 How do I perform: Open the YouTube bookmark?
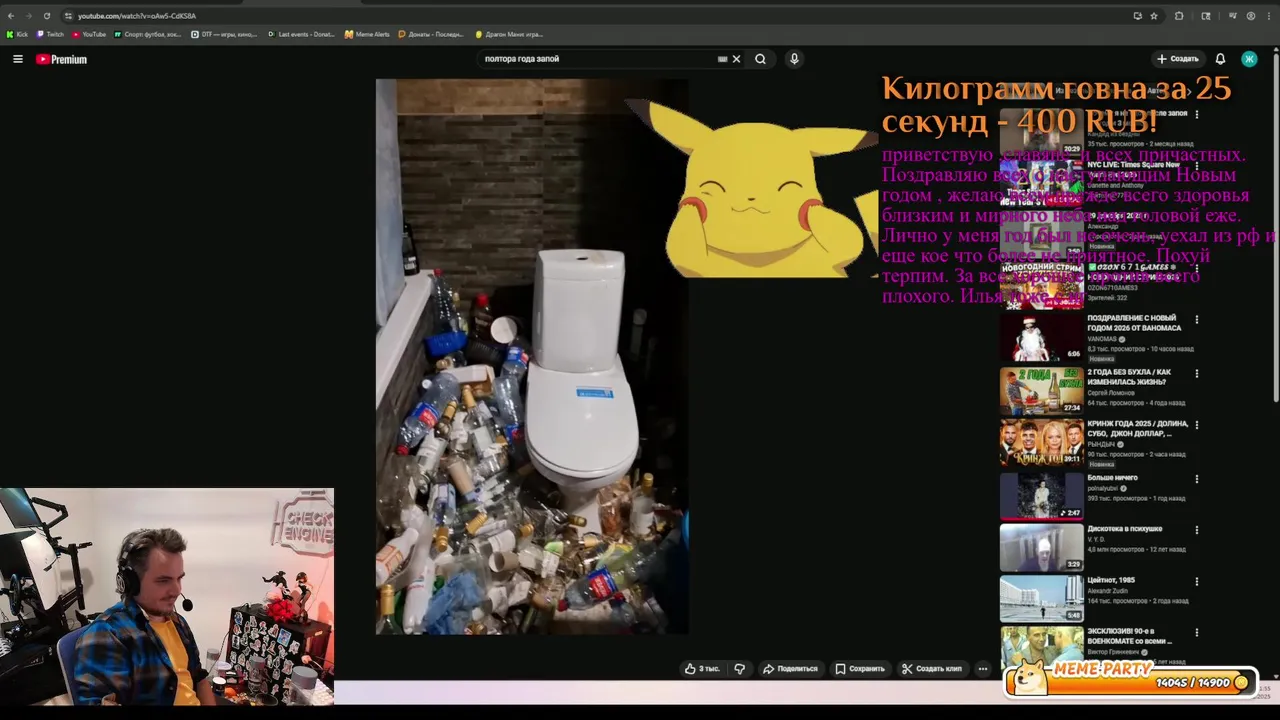tap(89, 34)
